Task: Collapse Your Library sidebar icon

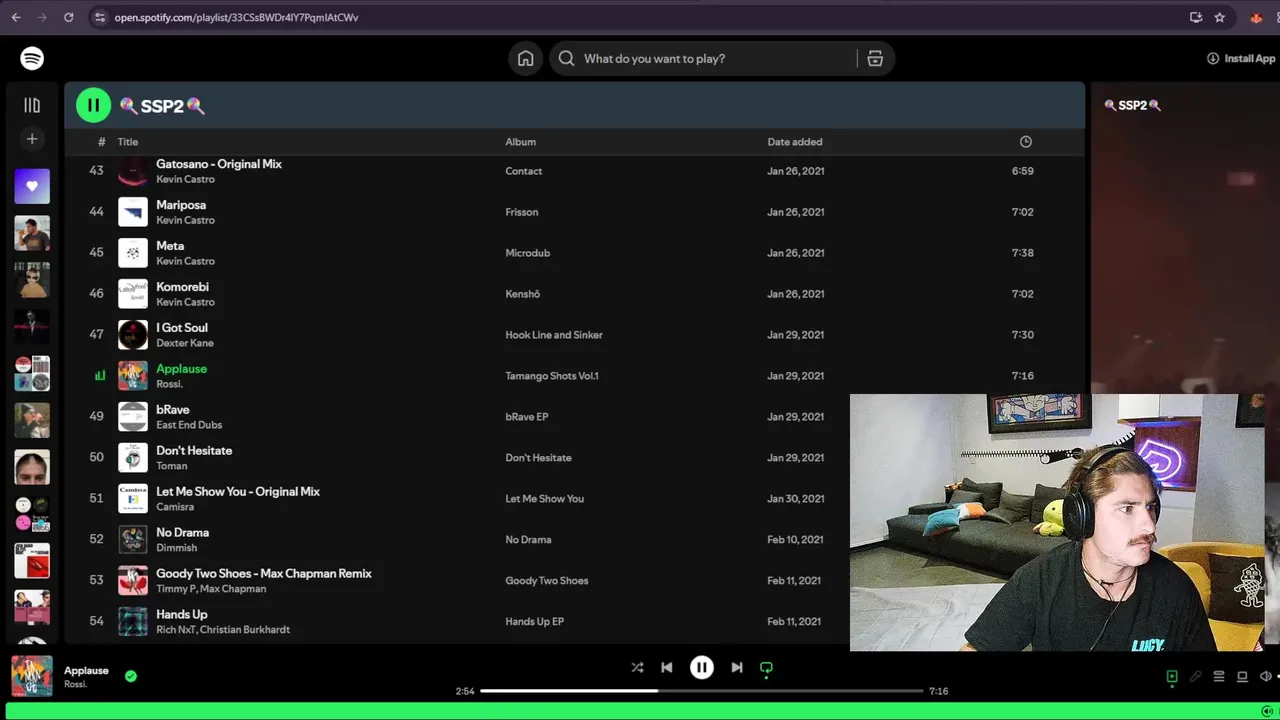Action: (32, 105)
